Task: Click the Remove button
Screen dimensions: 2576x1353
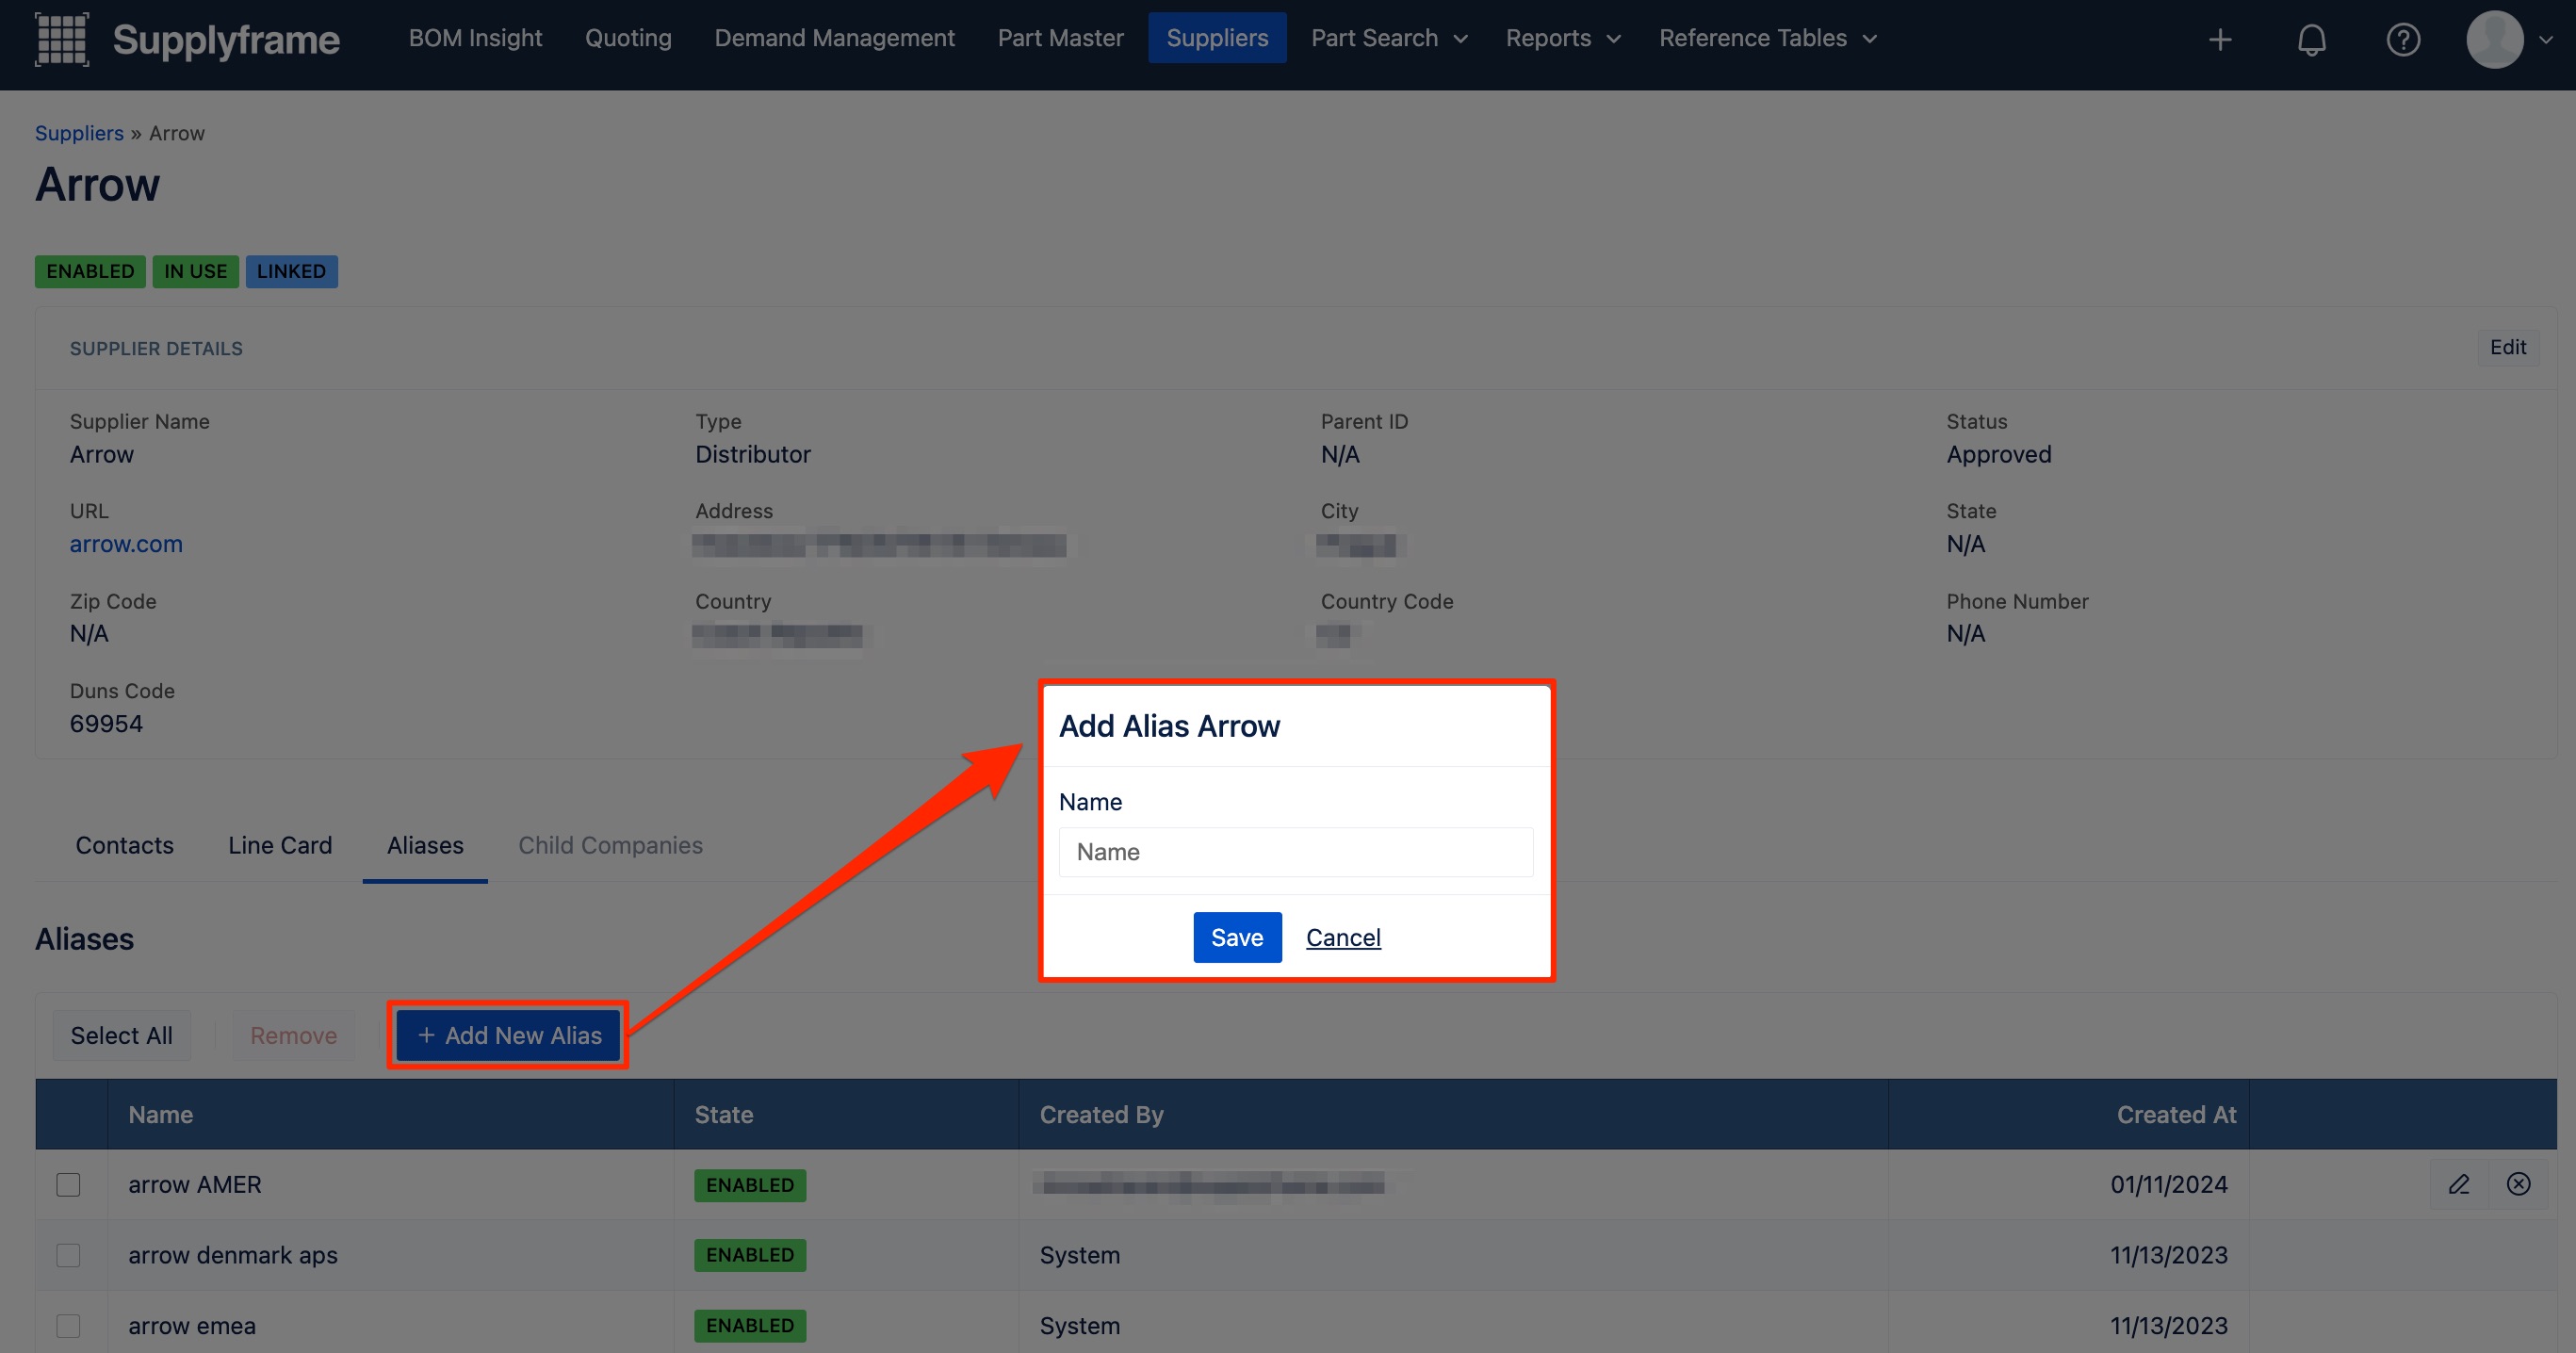Action: coord(293,1035)
